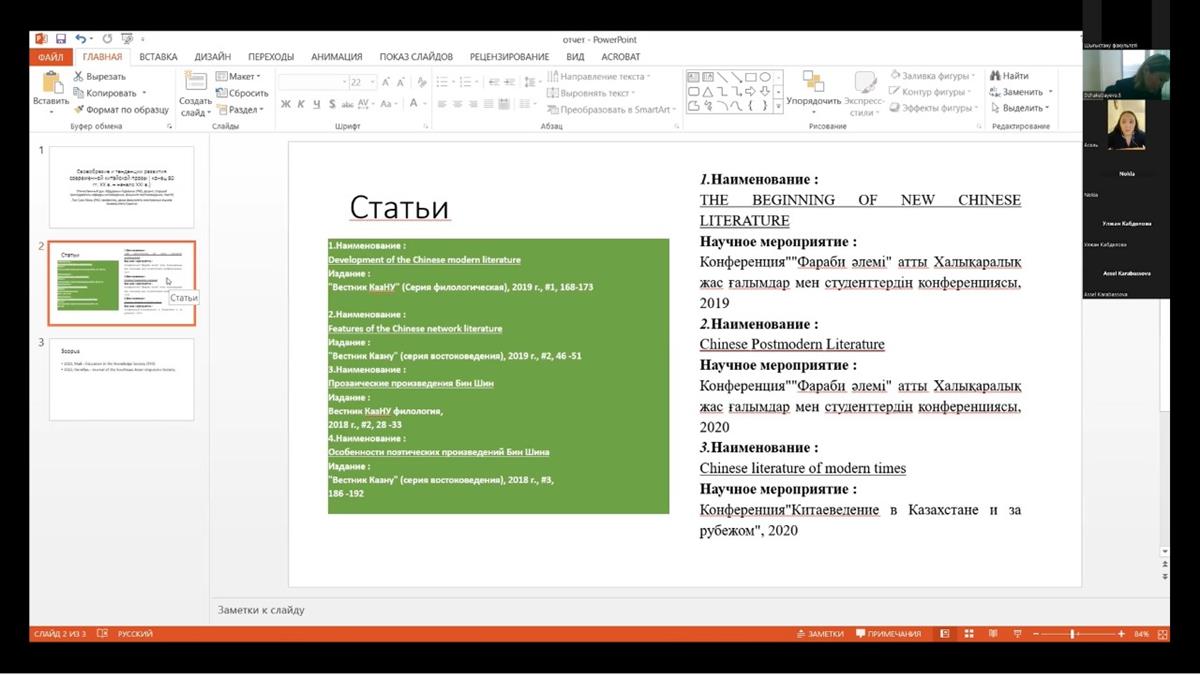
Task: Click Format Painter (Формат по образцу)
Action: point(121,109)
